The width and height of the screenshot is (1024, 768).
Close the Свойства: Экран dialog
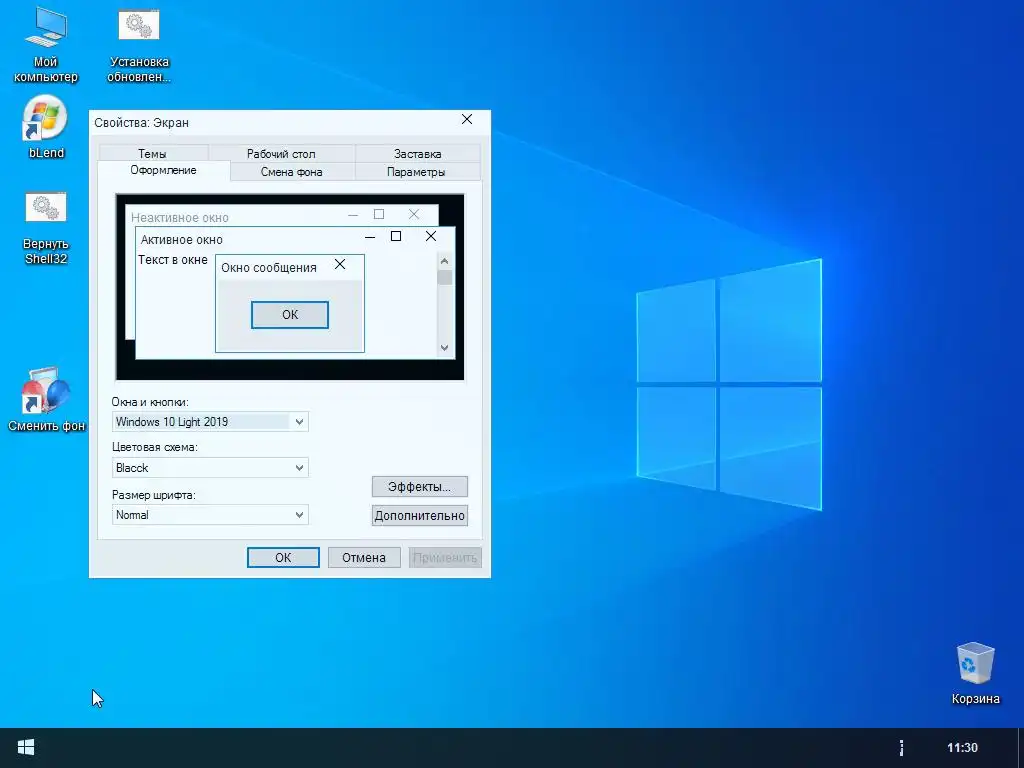coord(466,120)
